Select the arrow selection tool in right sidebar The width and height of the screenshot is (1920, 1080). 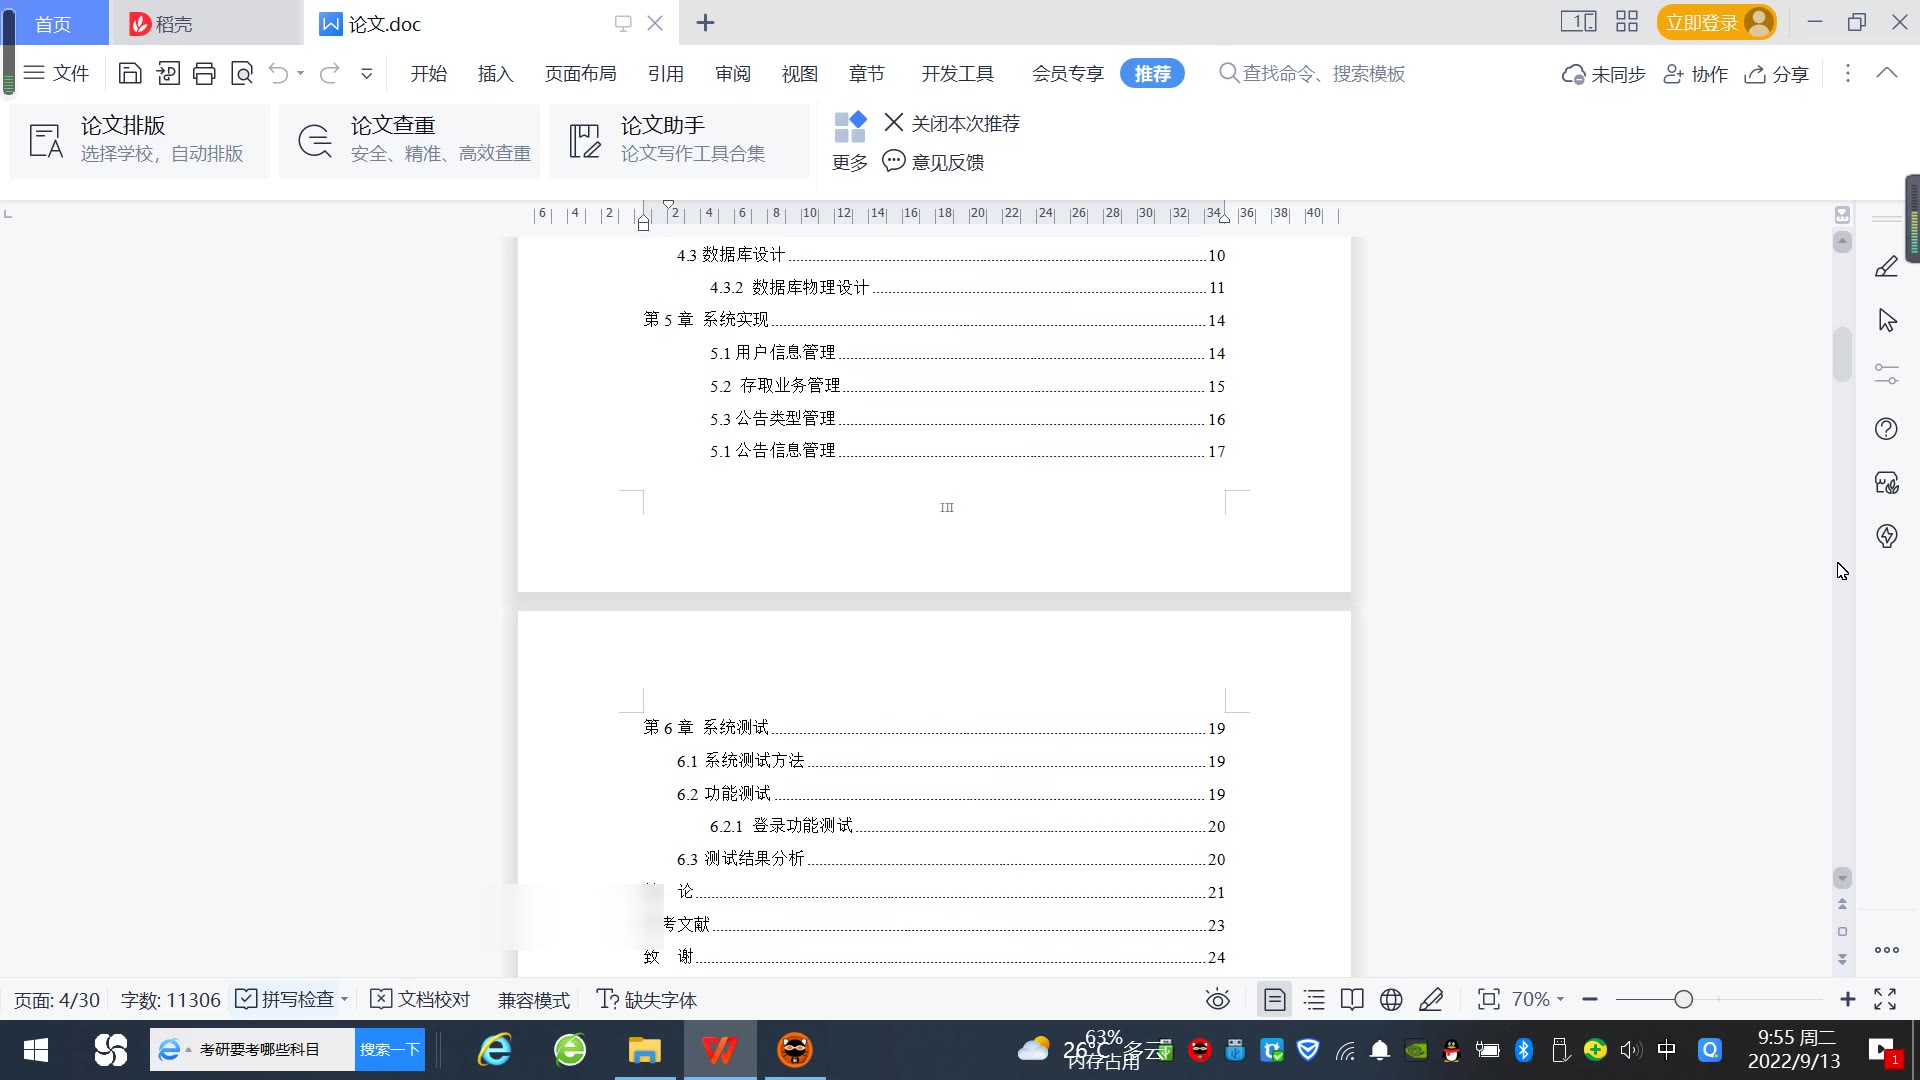click(1887, 321)
